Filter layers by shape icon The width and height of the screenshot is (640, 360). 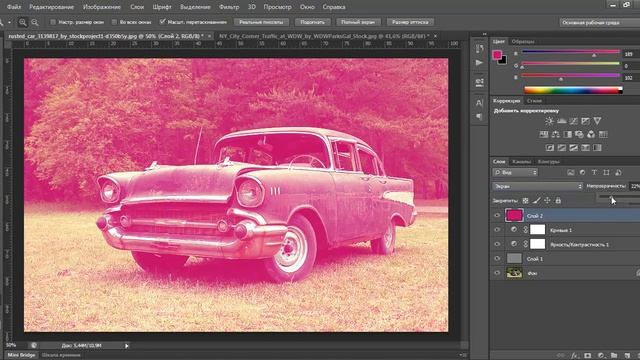click(606, 173)
